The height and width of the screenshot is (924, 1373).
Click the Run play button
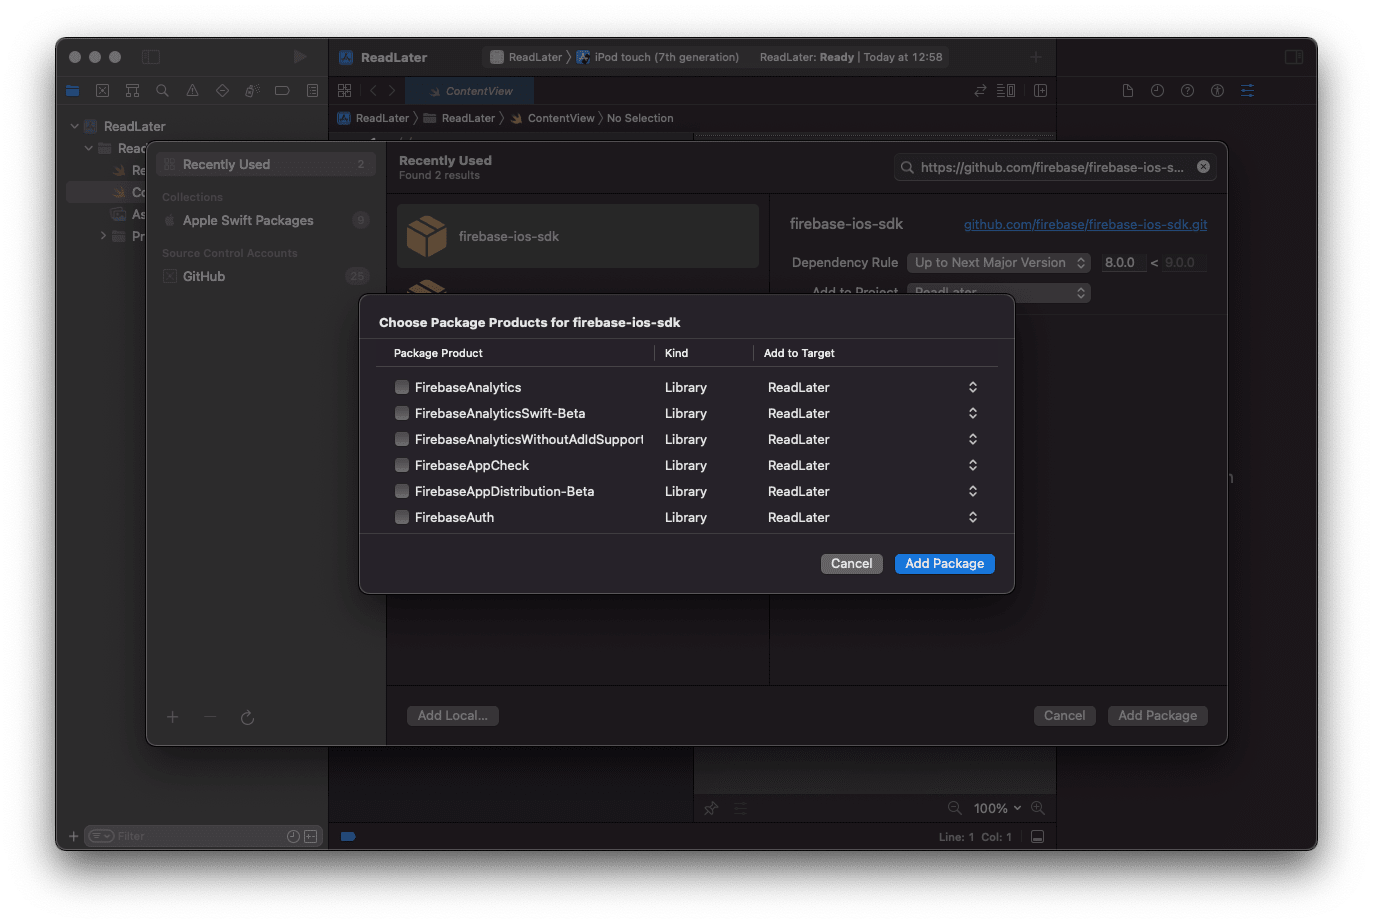300,57
